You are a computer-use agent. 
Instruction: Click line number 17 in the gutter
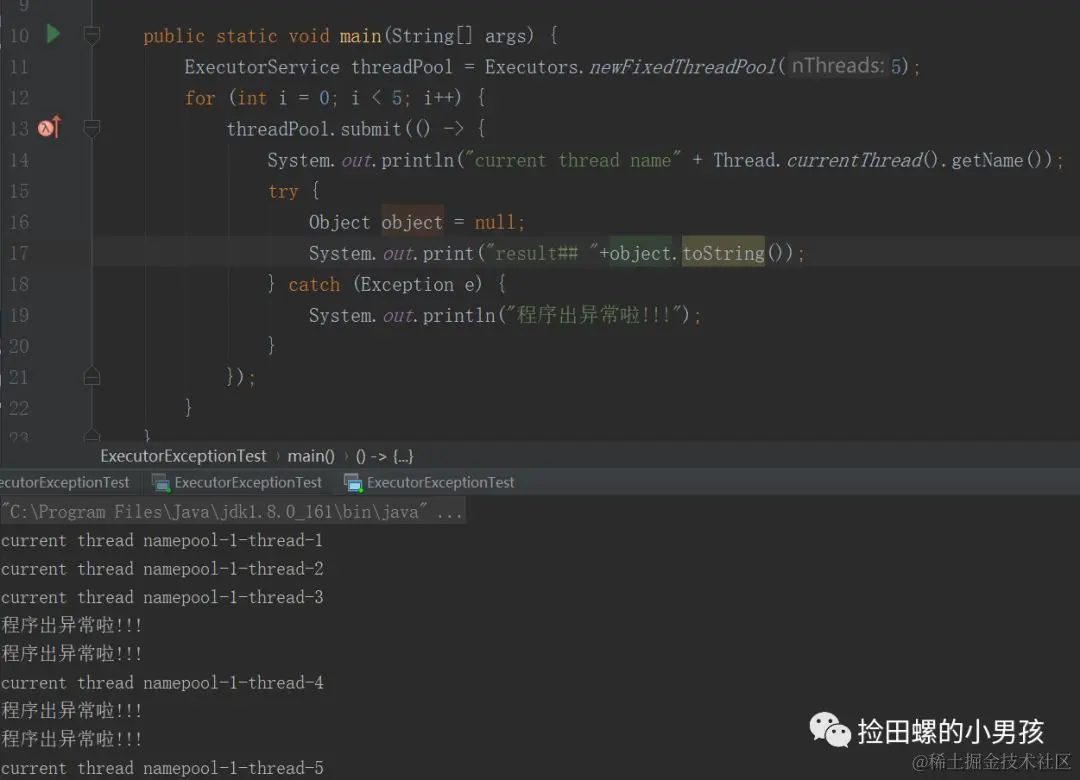[x=19, y=253]
